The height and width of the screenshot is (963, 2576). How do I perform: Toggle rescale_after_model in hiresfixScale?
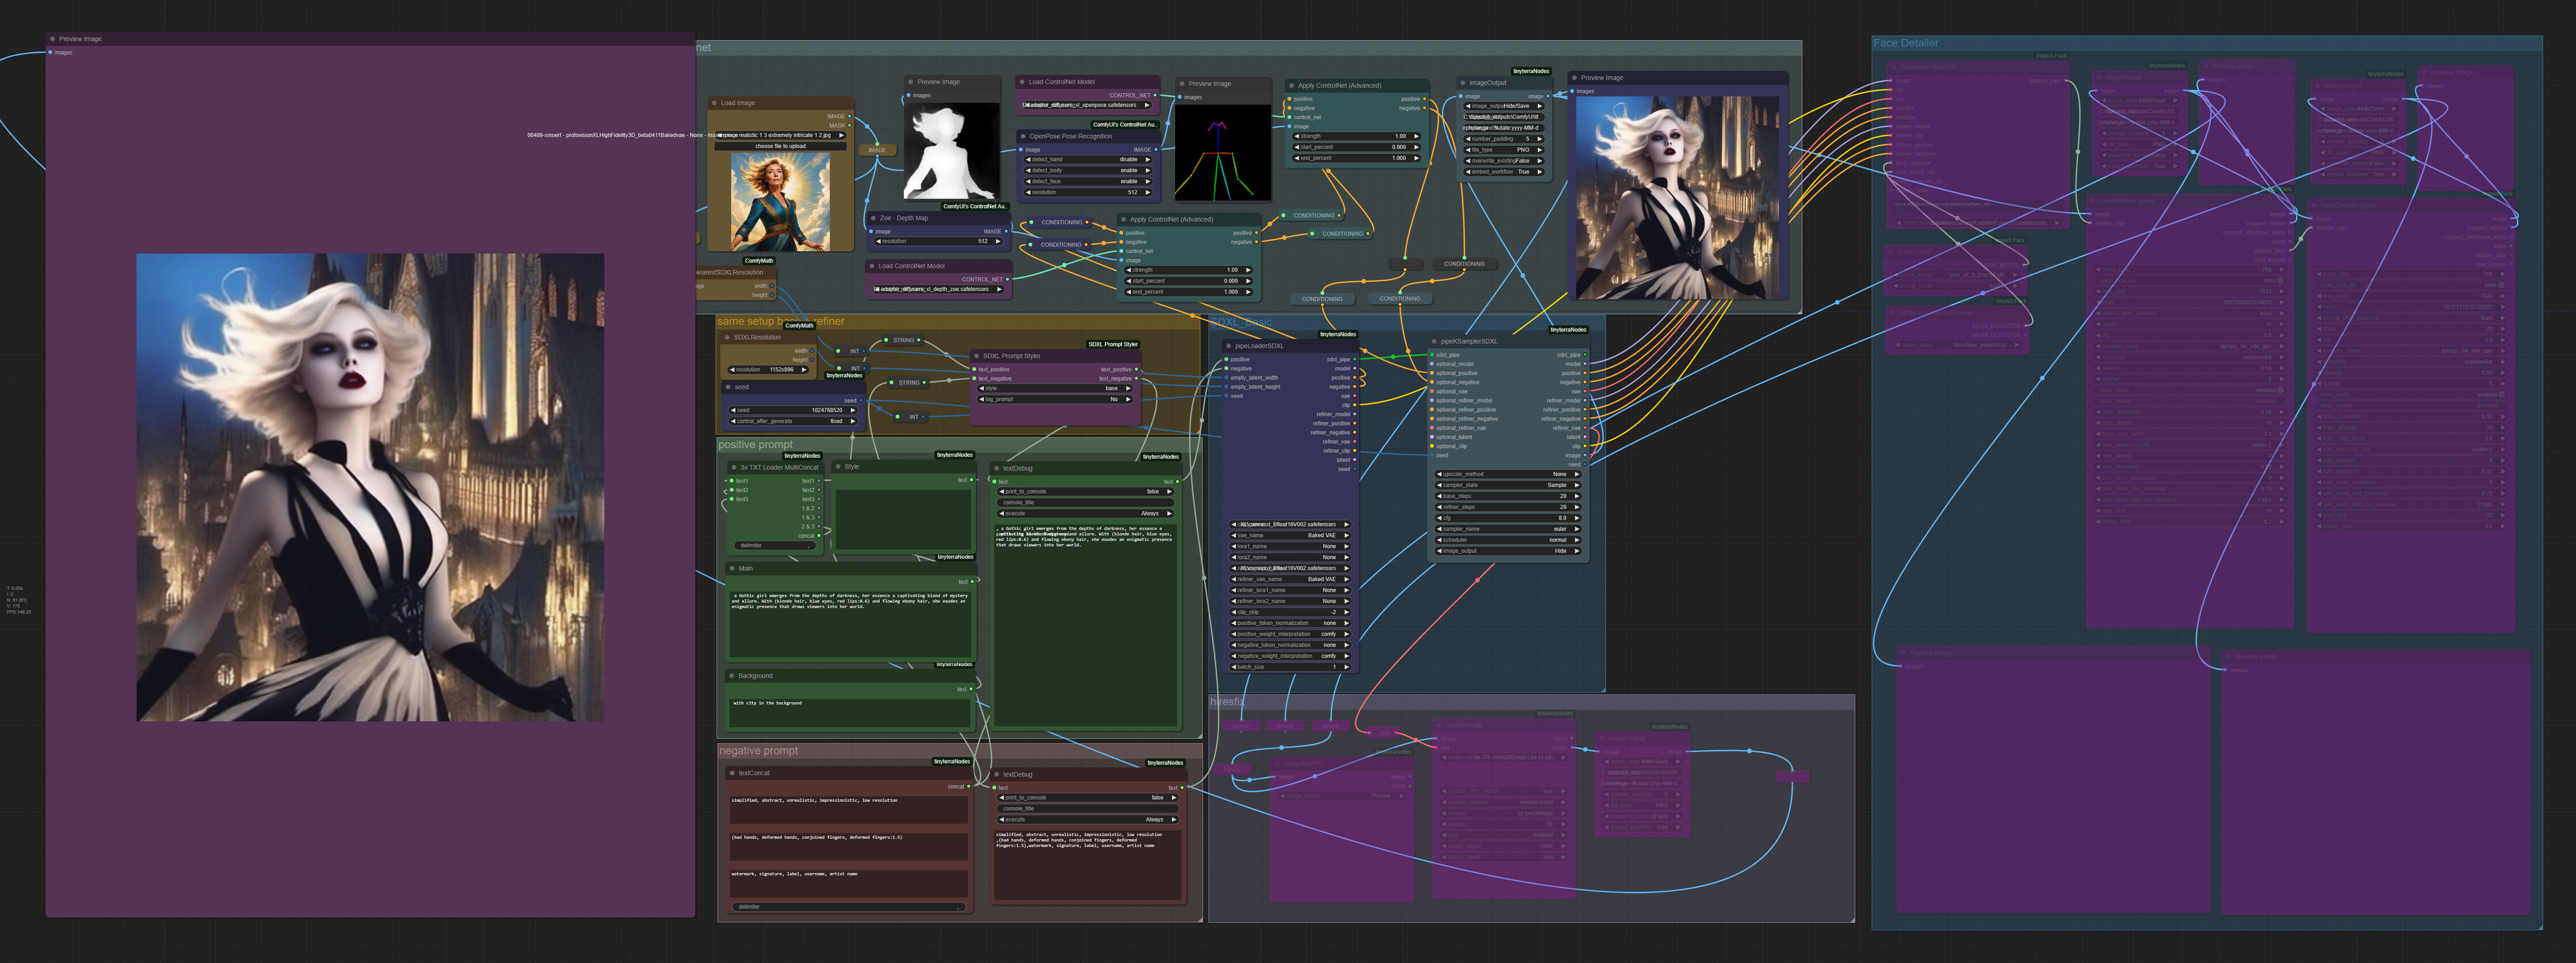1503,791
